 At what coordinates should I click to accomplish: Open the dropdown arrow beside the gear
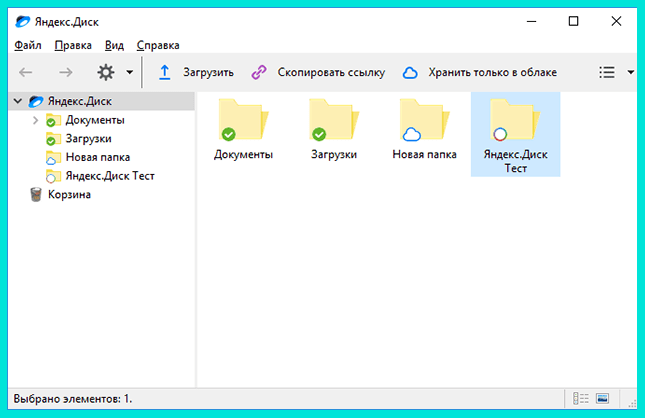(130, 72)
